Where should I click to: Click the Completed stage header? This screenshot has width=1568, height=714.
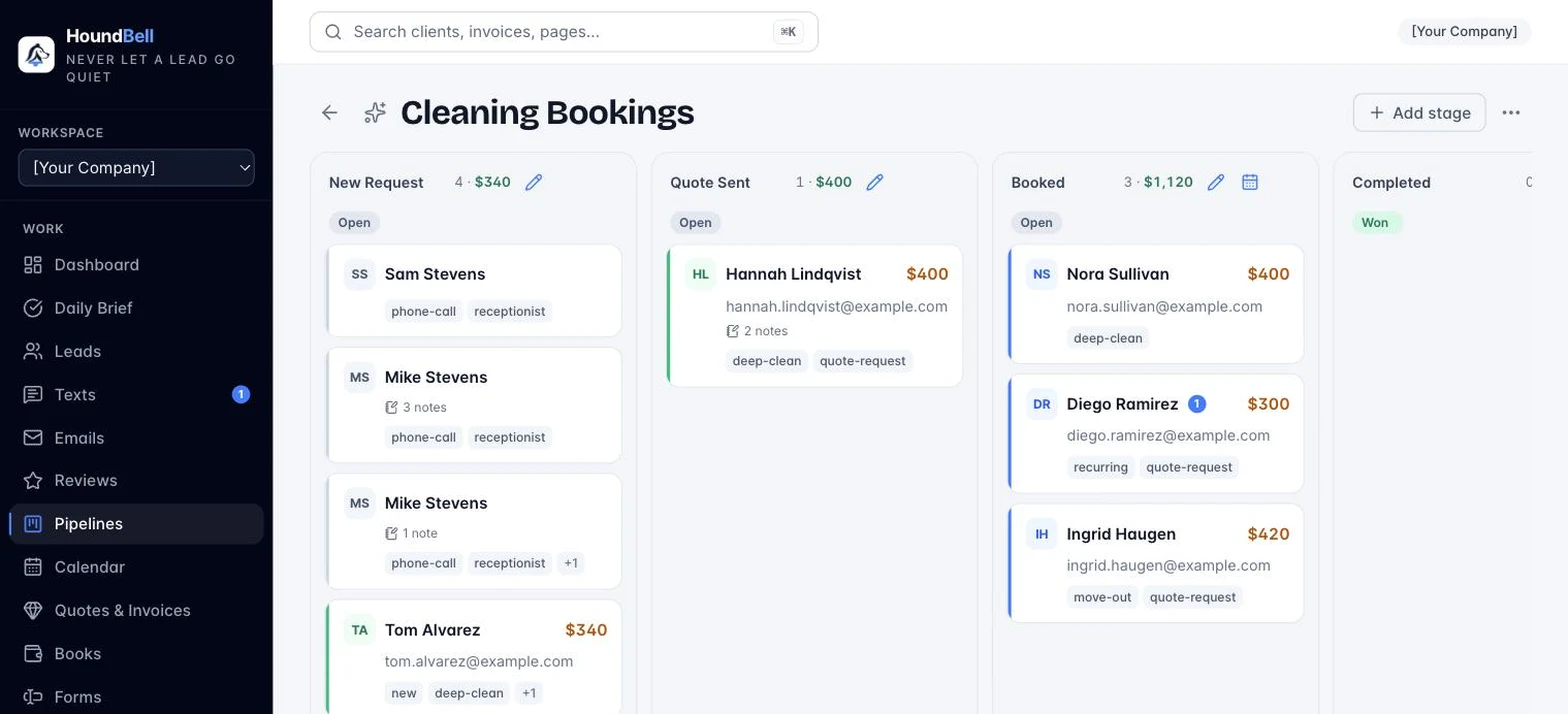coord(1392,182)
